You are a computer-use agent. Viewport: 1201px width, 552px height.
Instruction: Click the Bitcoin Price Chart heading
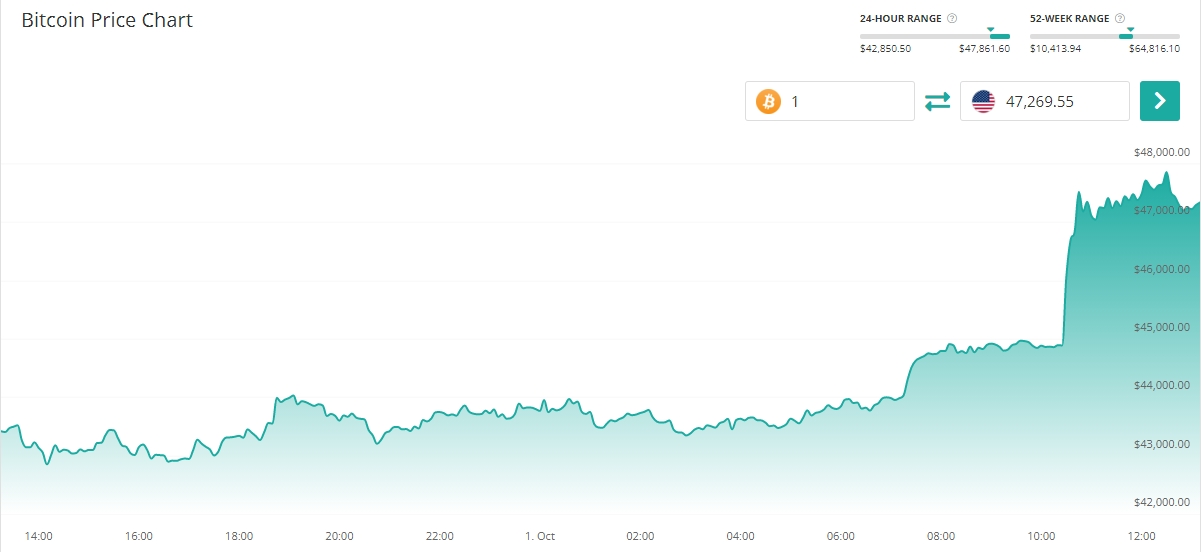click(x=107, y=20)
